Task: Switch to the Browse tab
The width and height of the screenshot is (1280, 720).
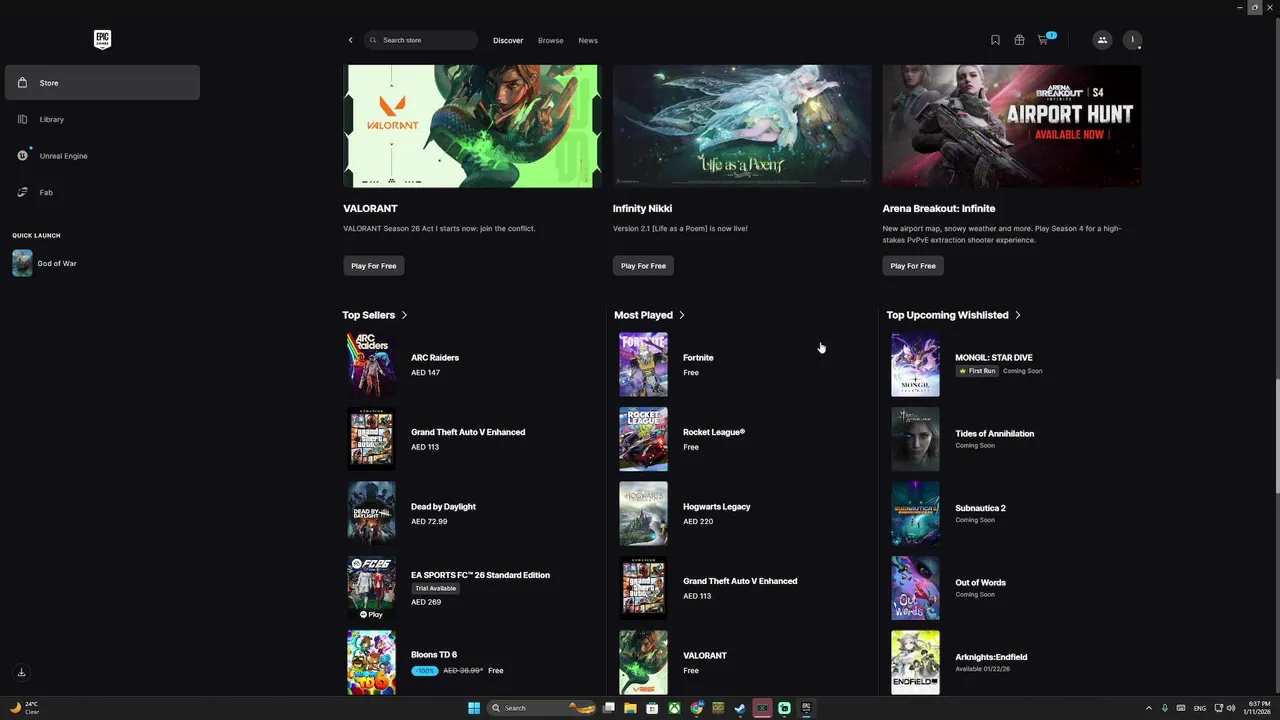Action: pyautogui.click(x=550, y=40)
